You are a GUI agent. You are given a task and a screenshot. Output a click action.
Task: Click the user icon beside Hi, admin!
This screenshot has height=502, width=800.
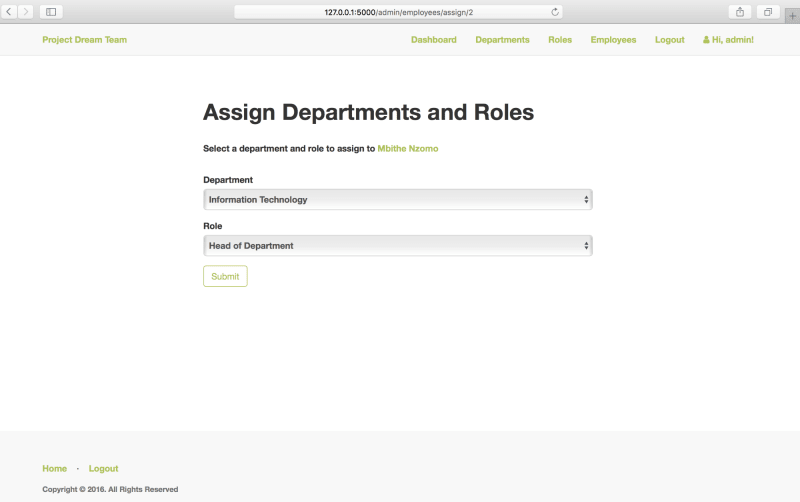click(706, 40)
